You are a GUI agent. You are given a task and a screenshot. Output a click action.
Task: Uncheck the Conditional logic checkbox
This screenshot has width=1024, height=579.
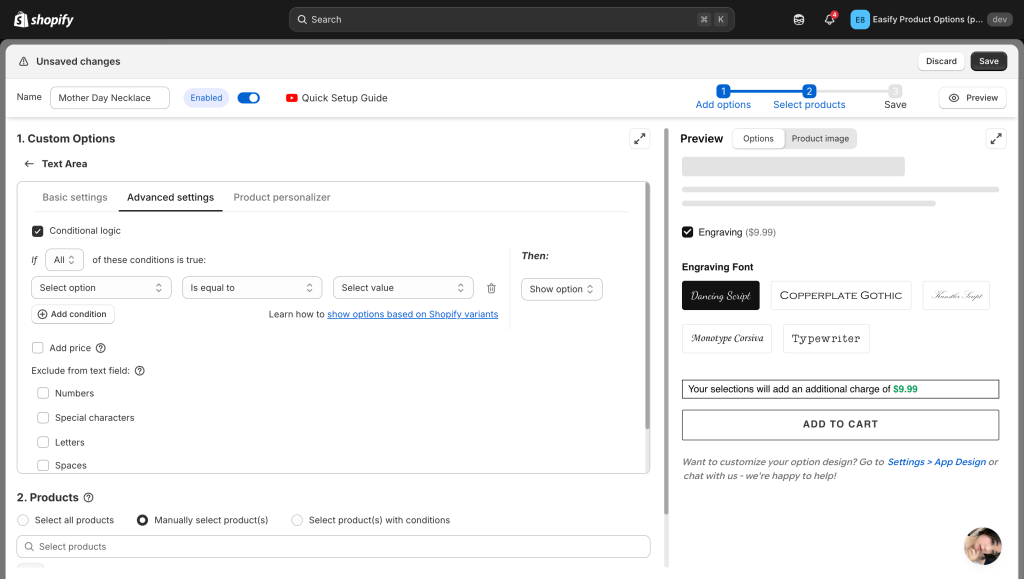click(38, 231)
